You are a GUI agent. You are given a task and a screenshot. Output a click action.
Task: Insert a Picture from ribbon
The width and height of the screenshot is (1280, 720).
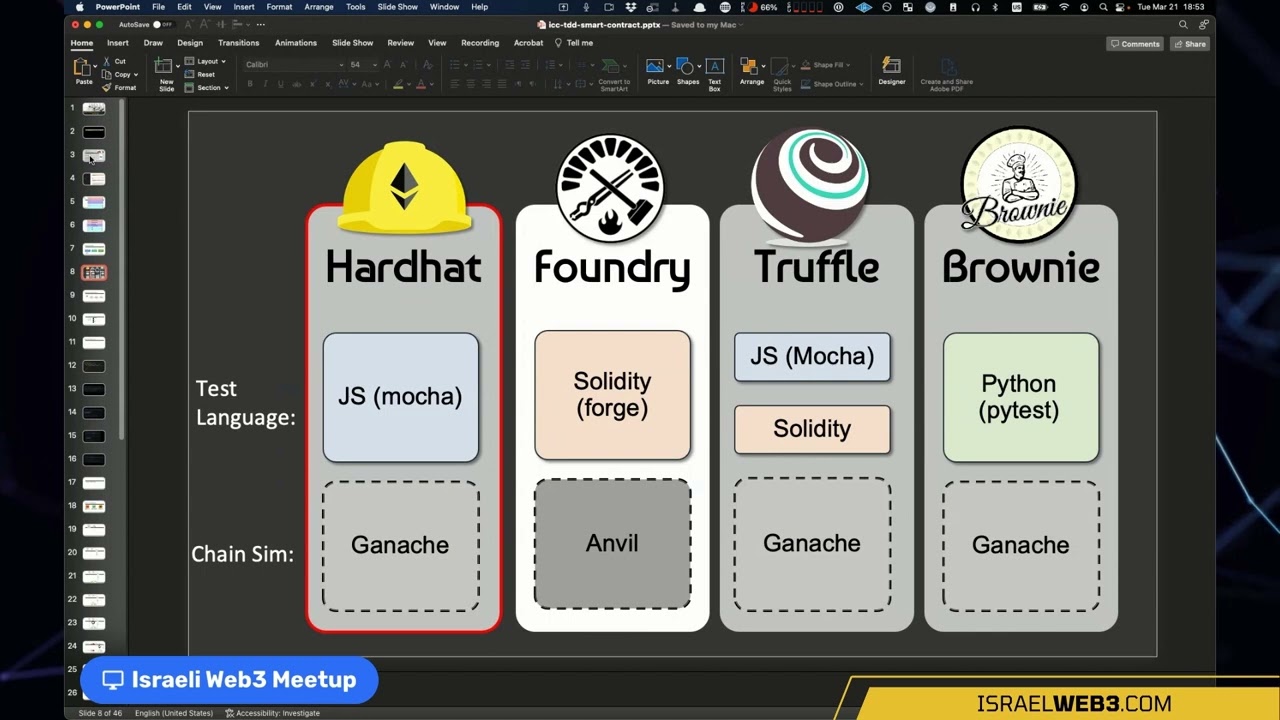(x=658, y=72)
